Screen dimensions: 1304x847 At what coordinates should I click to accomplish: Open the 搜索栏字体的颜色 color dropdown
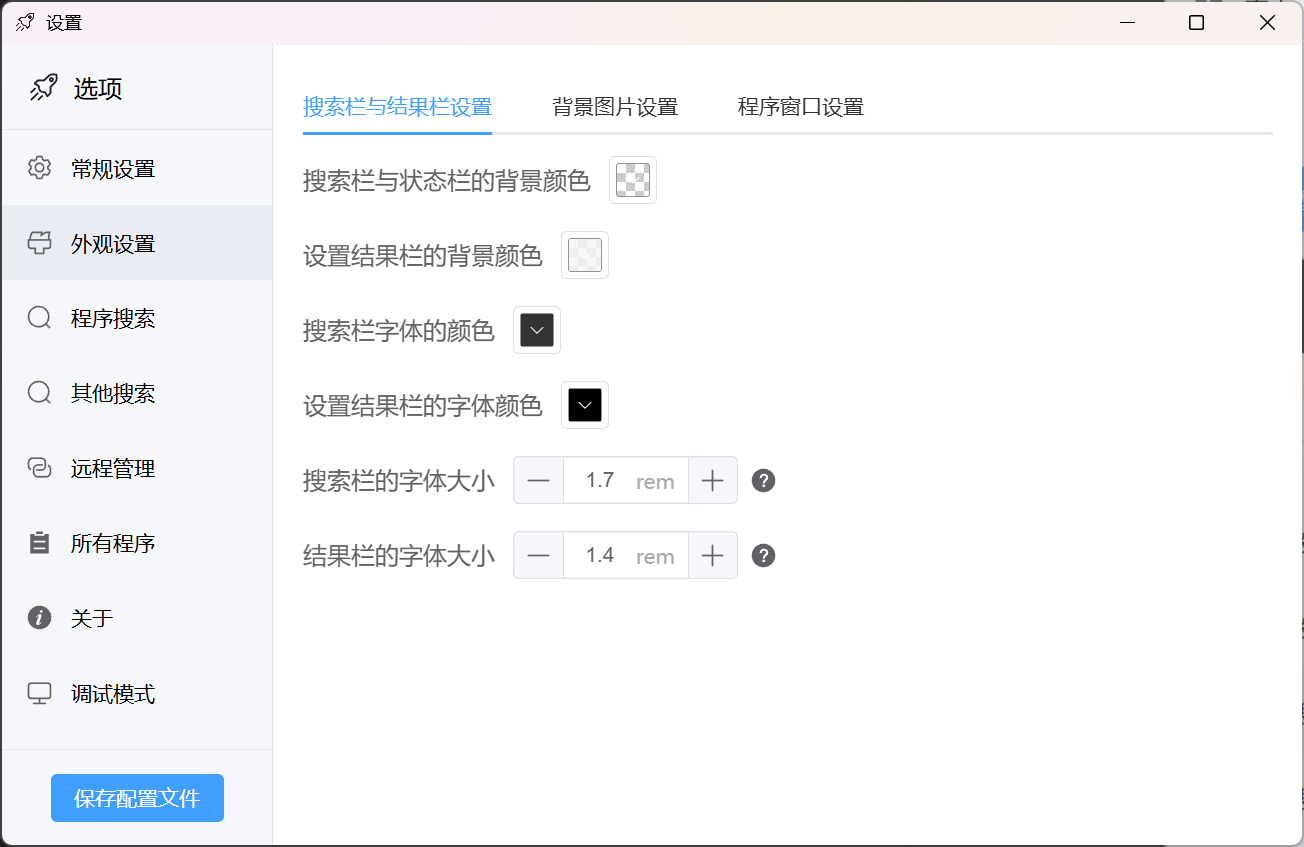point(537,330)
